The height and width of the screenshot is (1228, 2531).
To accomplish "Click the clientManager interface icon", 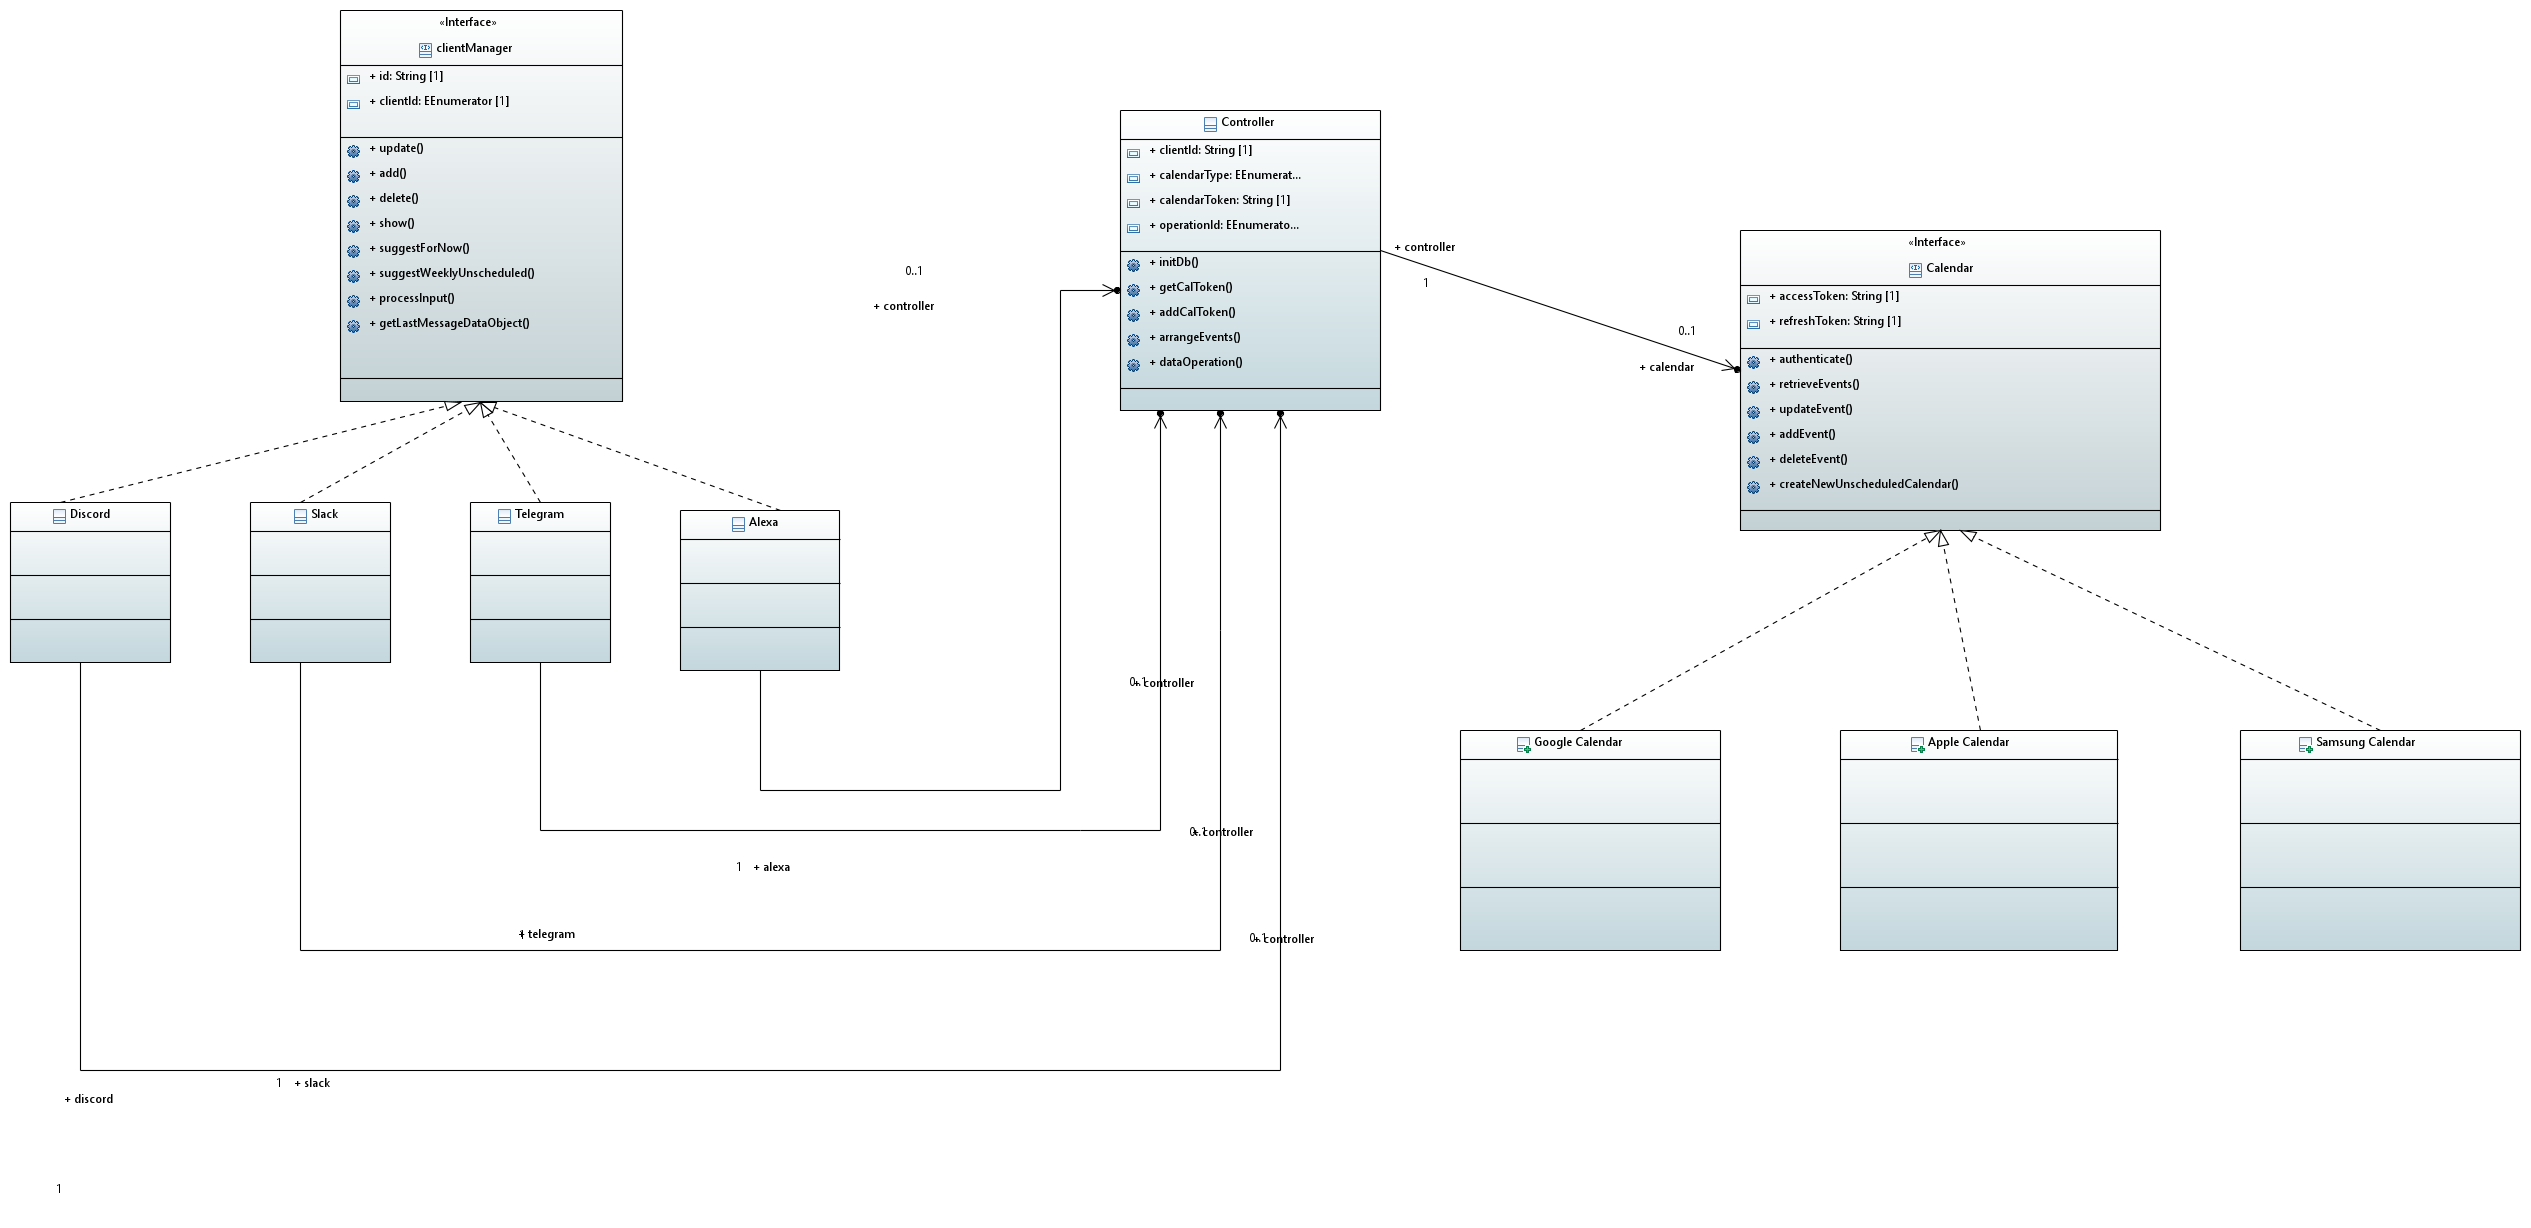I will [425, 49].
